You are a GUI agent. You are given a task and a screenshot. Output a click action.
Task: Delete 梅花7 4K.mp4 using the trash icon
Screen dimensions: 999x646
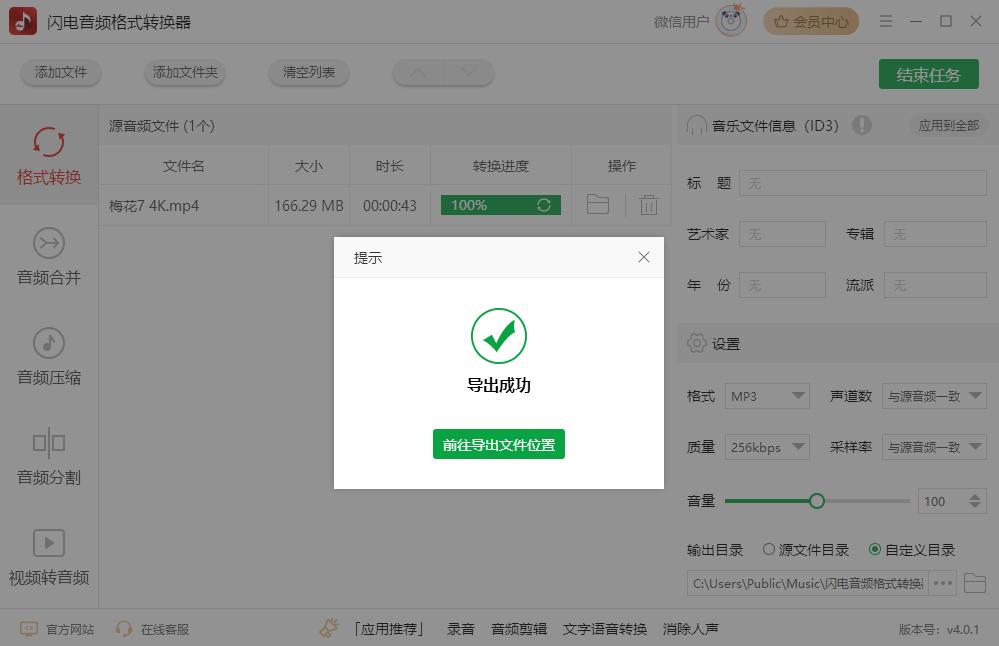[x=648, y=204]
